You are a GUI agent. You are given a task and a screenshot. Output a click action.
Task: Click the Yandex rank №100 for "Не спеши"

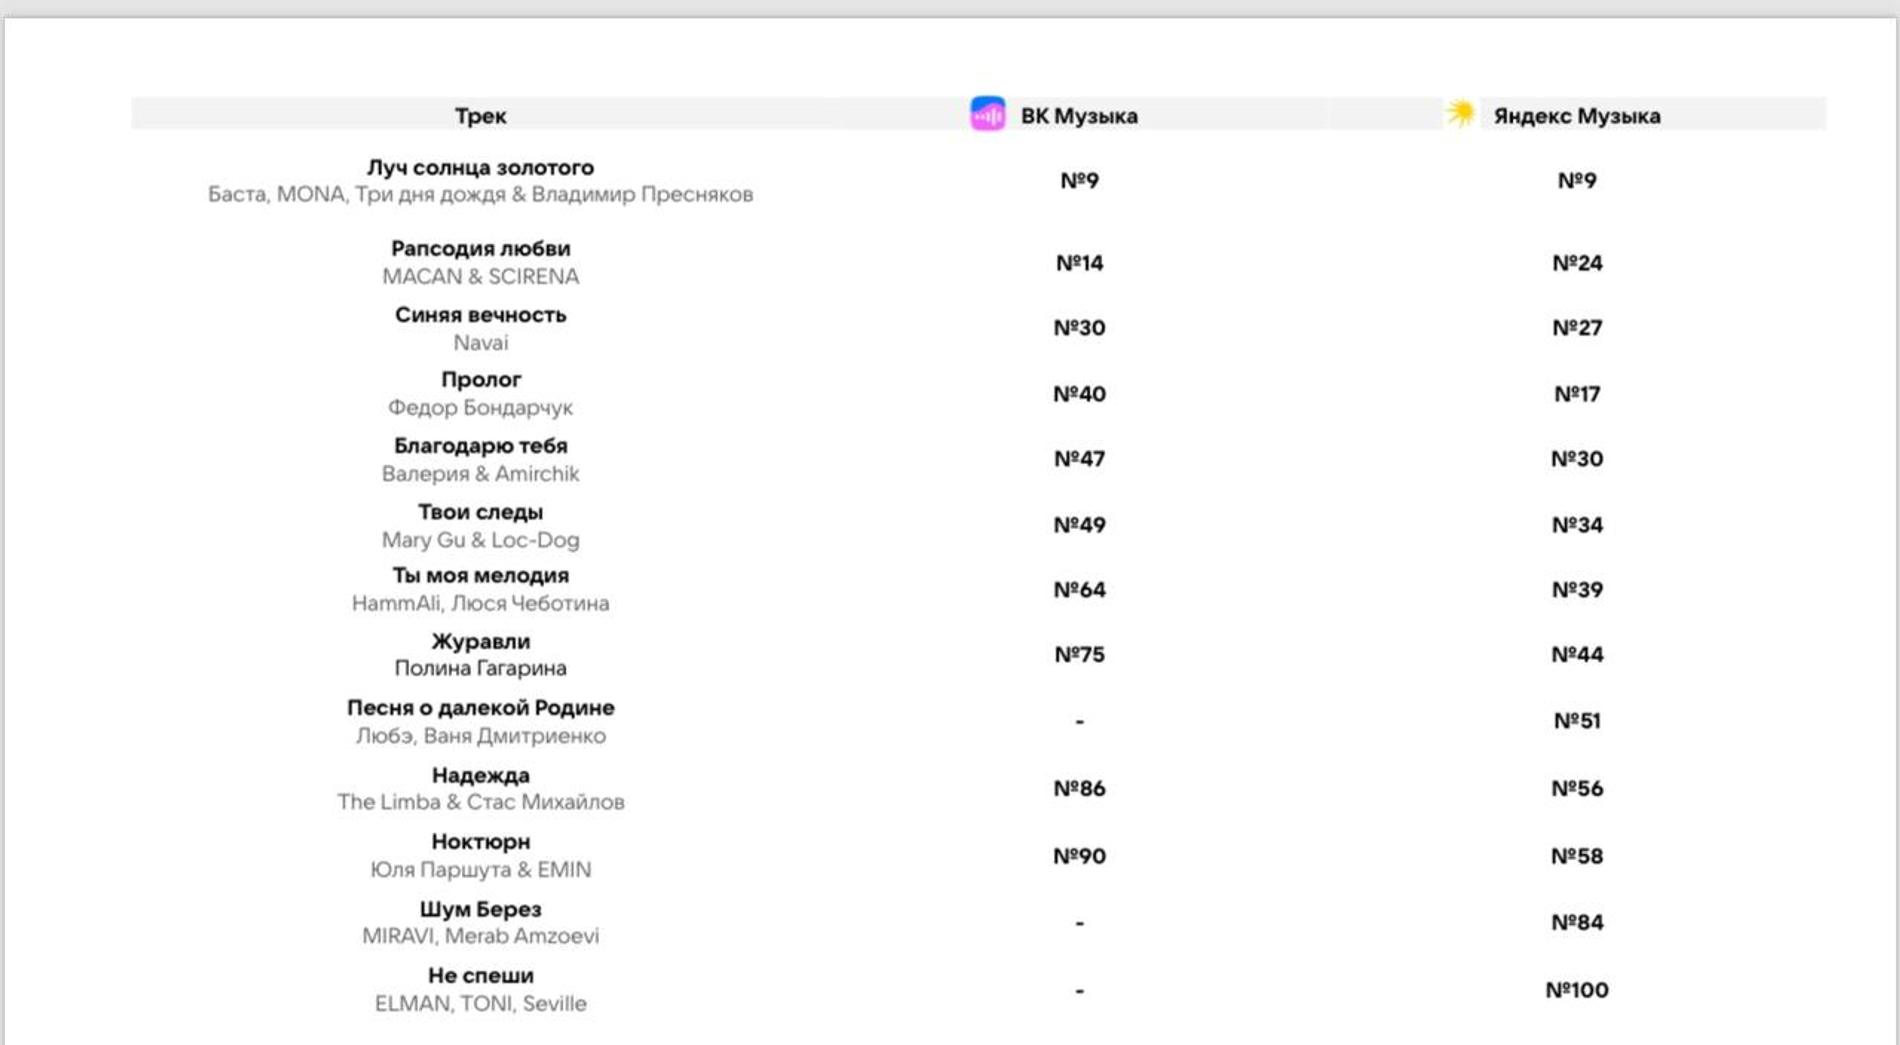pos(1577,990)
